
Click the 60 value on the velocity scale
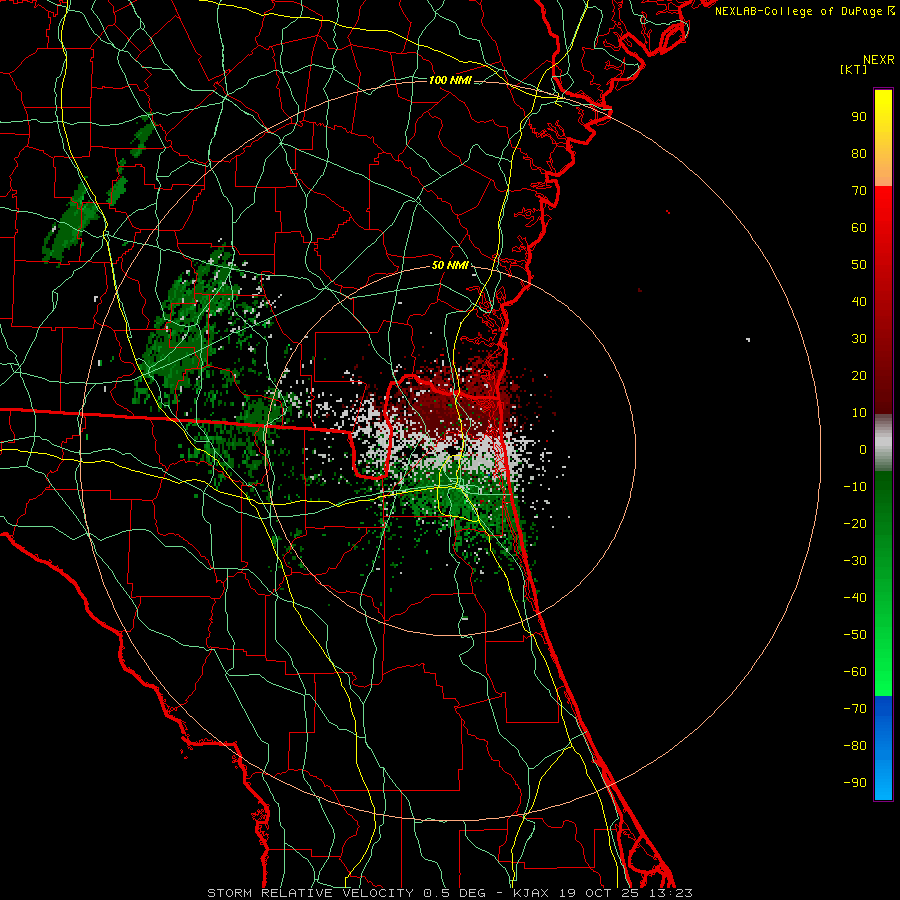859,227
